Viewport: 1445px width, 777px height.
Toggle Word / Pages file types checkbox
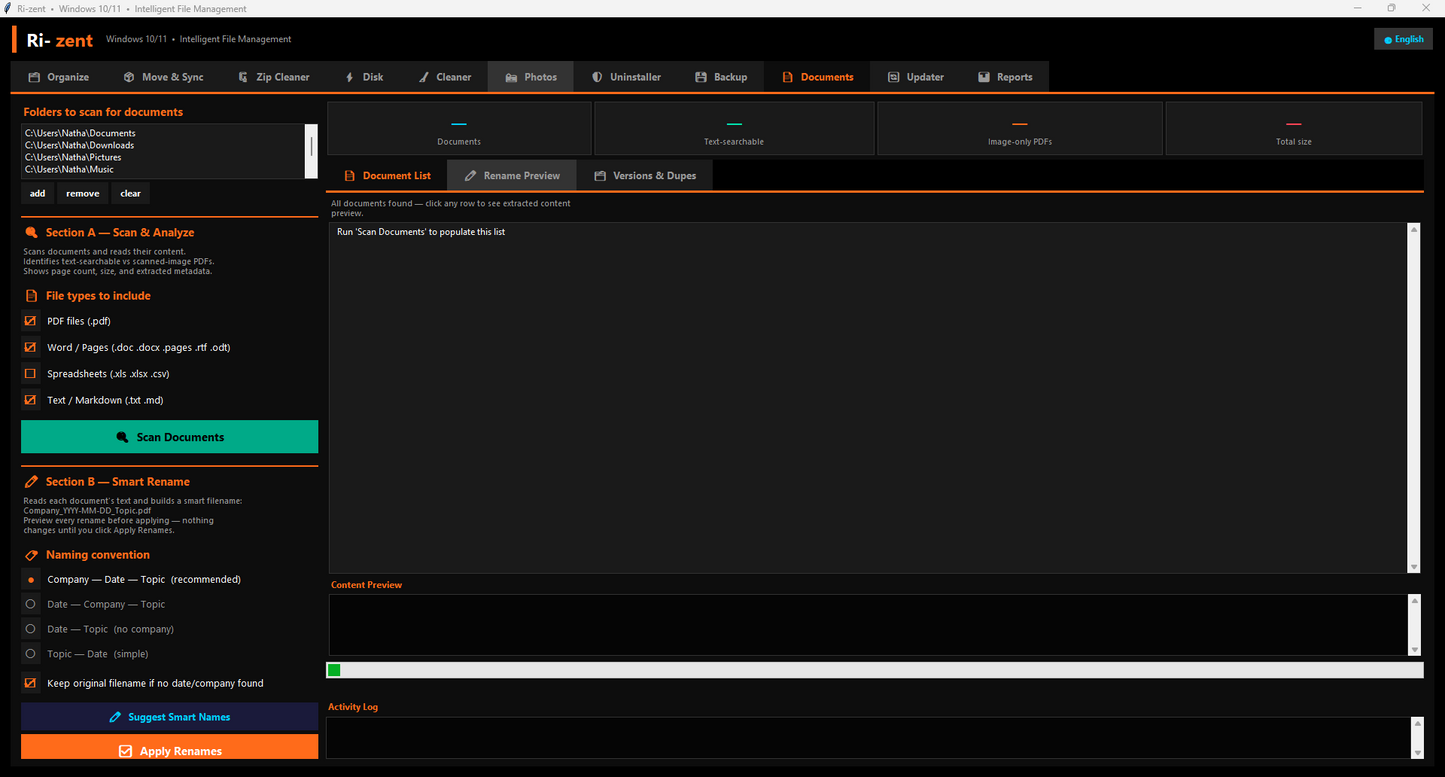click(x=30, y=347)
